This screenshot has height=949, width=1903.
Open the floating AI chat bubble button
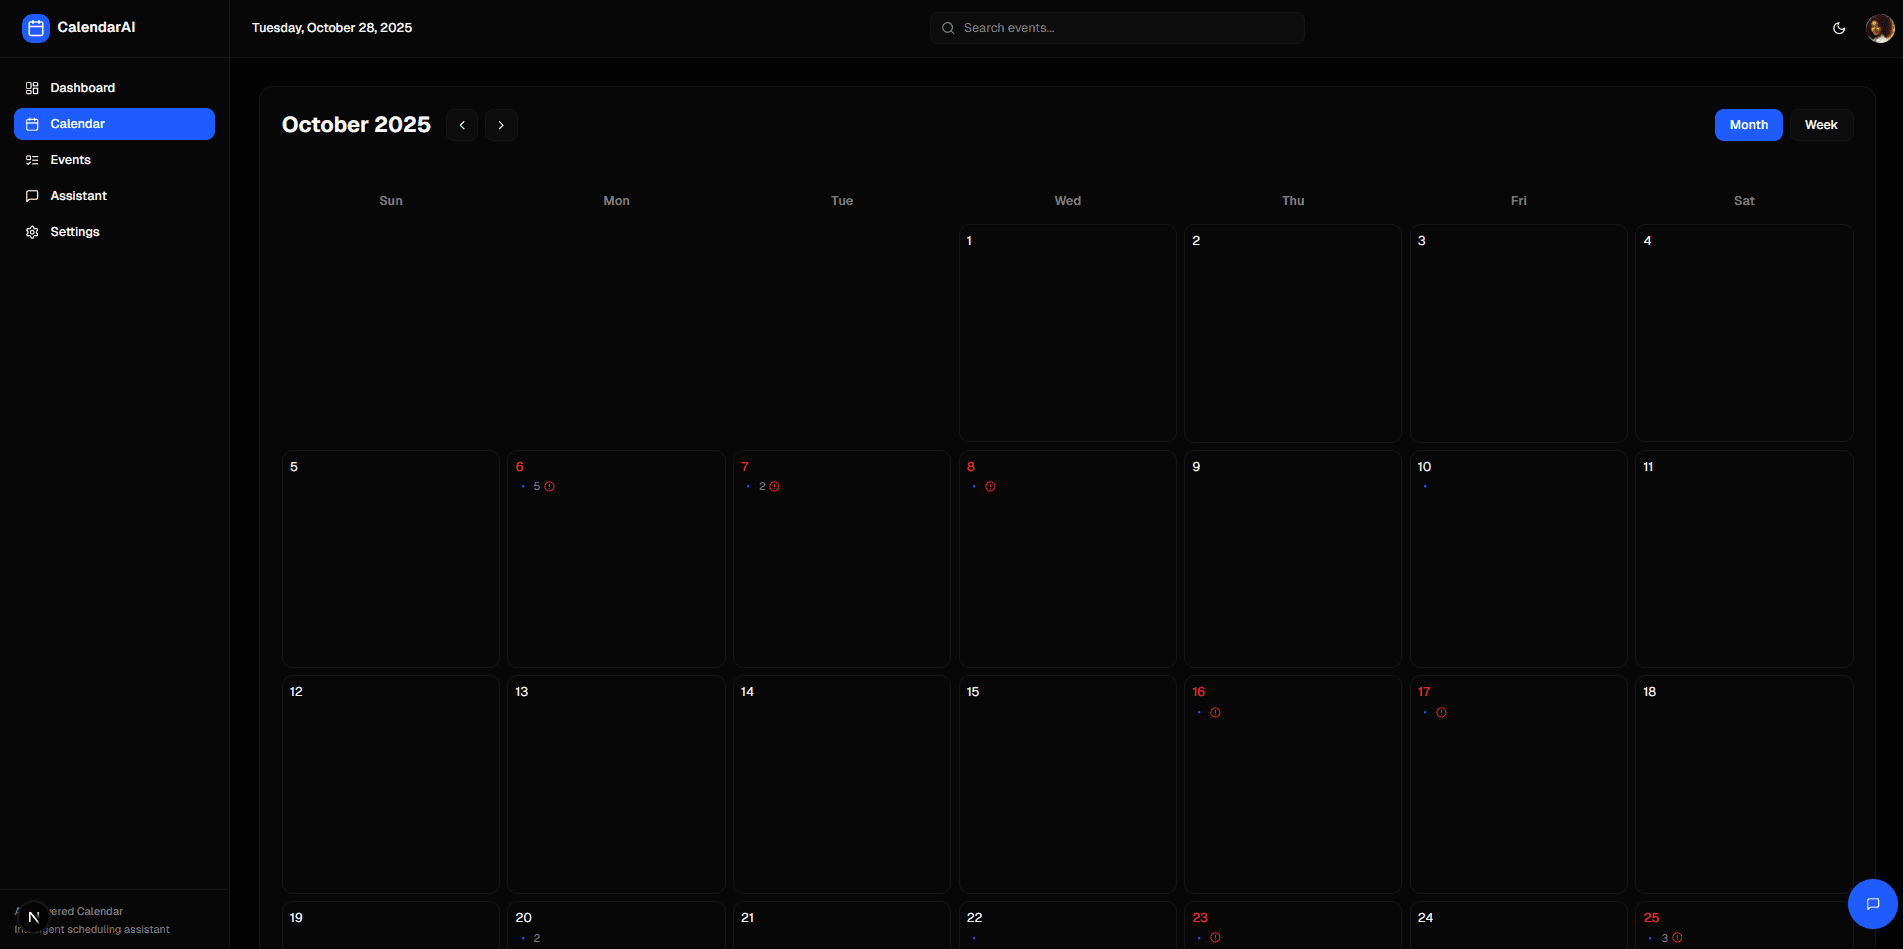(1872, 904)
